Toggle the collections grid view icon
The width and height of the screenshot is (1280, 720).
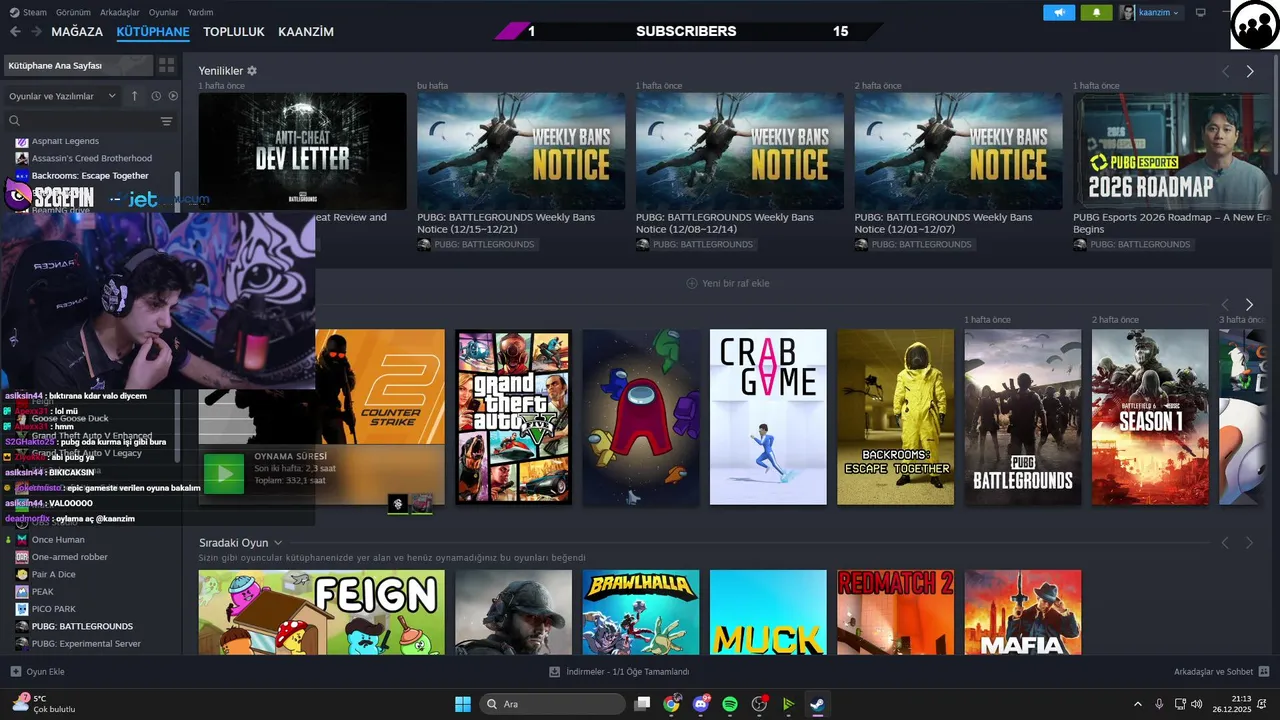point(166,65)
